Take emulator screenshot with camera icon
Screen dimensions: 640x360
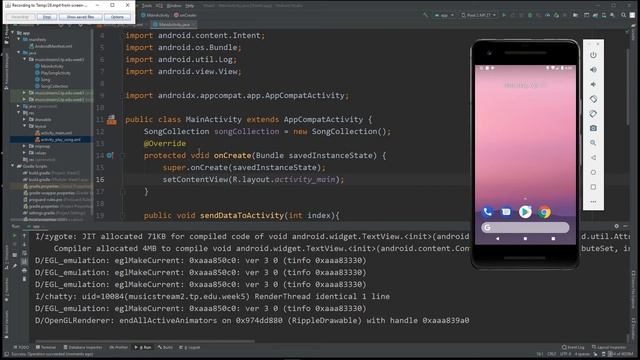(x=593, y=128)
